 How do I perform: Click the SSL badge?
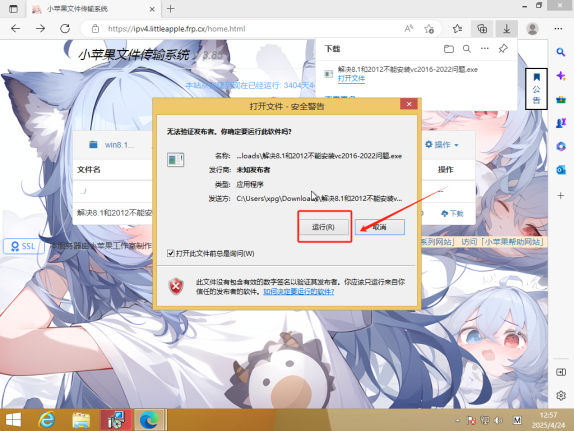point(24,246)
